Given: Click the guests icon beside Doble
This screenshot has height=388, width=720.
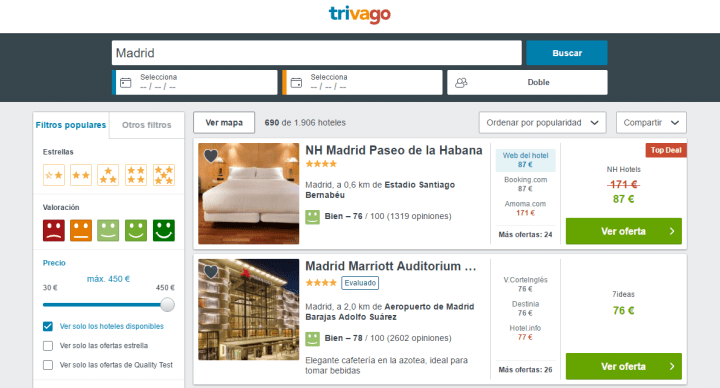Looking at the screenshot, I should tap(461, 83).
